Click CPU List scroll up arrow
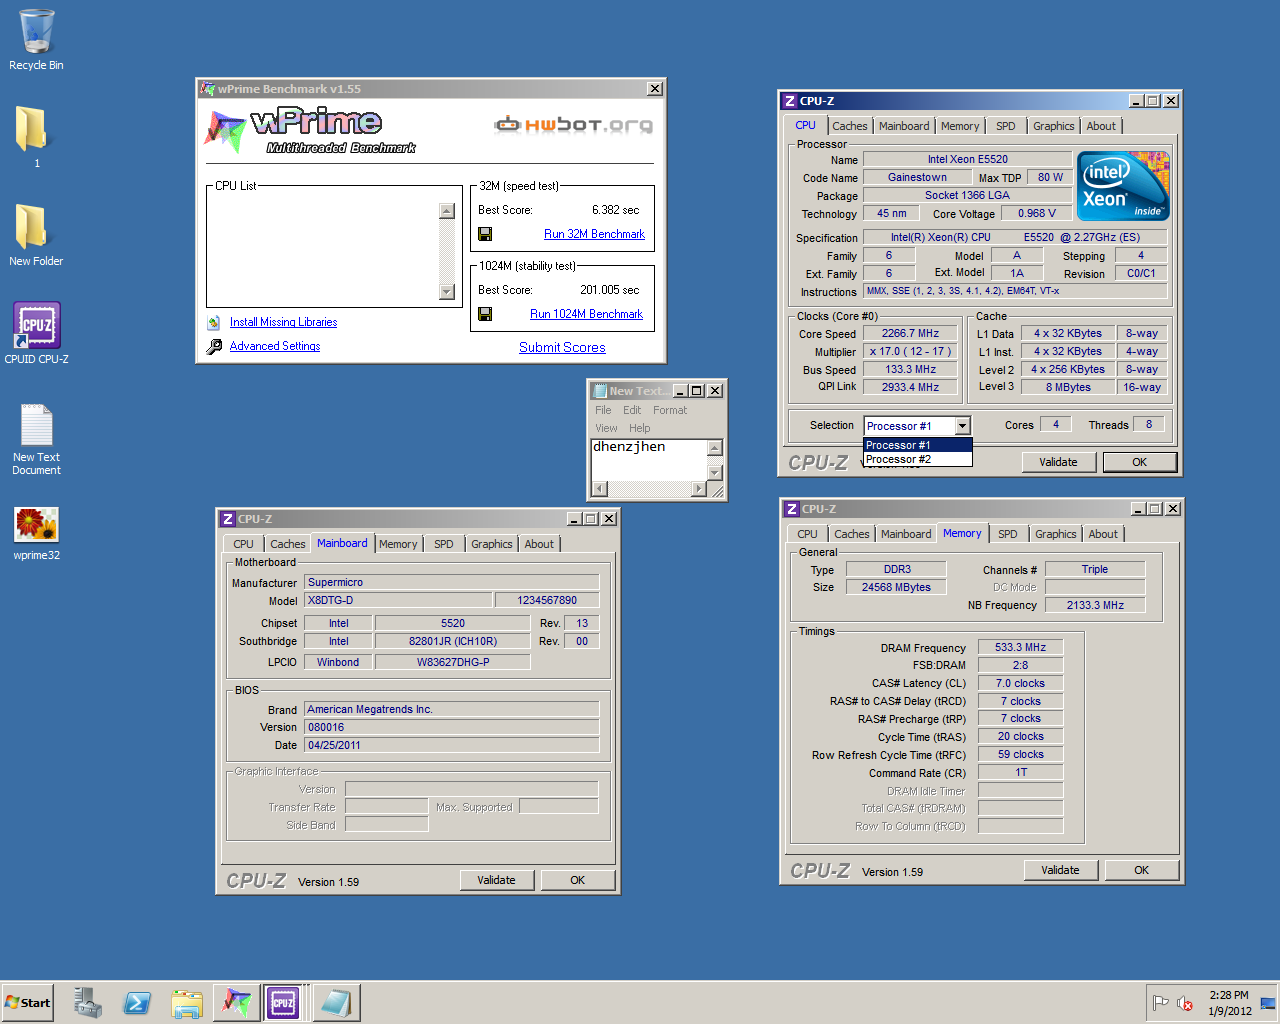The image size is (1280, 1024). coord(447,211)
